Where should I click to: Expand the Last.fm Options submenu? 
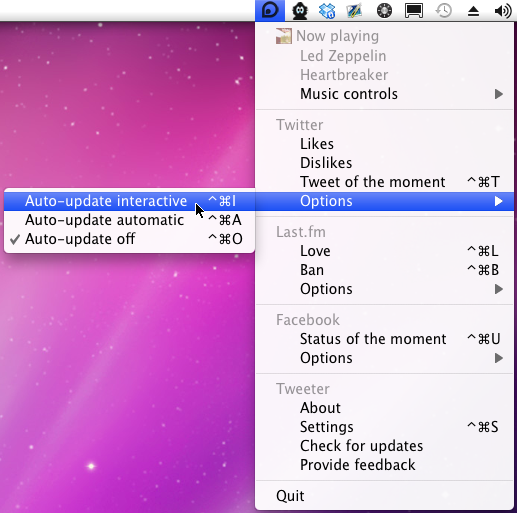tap(384, 289)
